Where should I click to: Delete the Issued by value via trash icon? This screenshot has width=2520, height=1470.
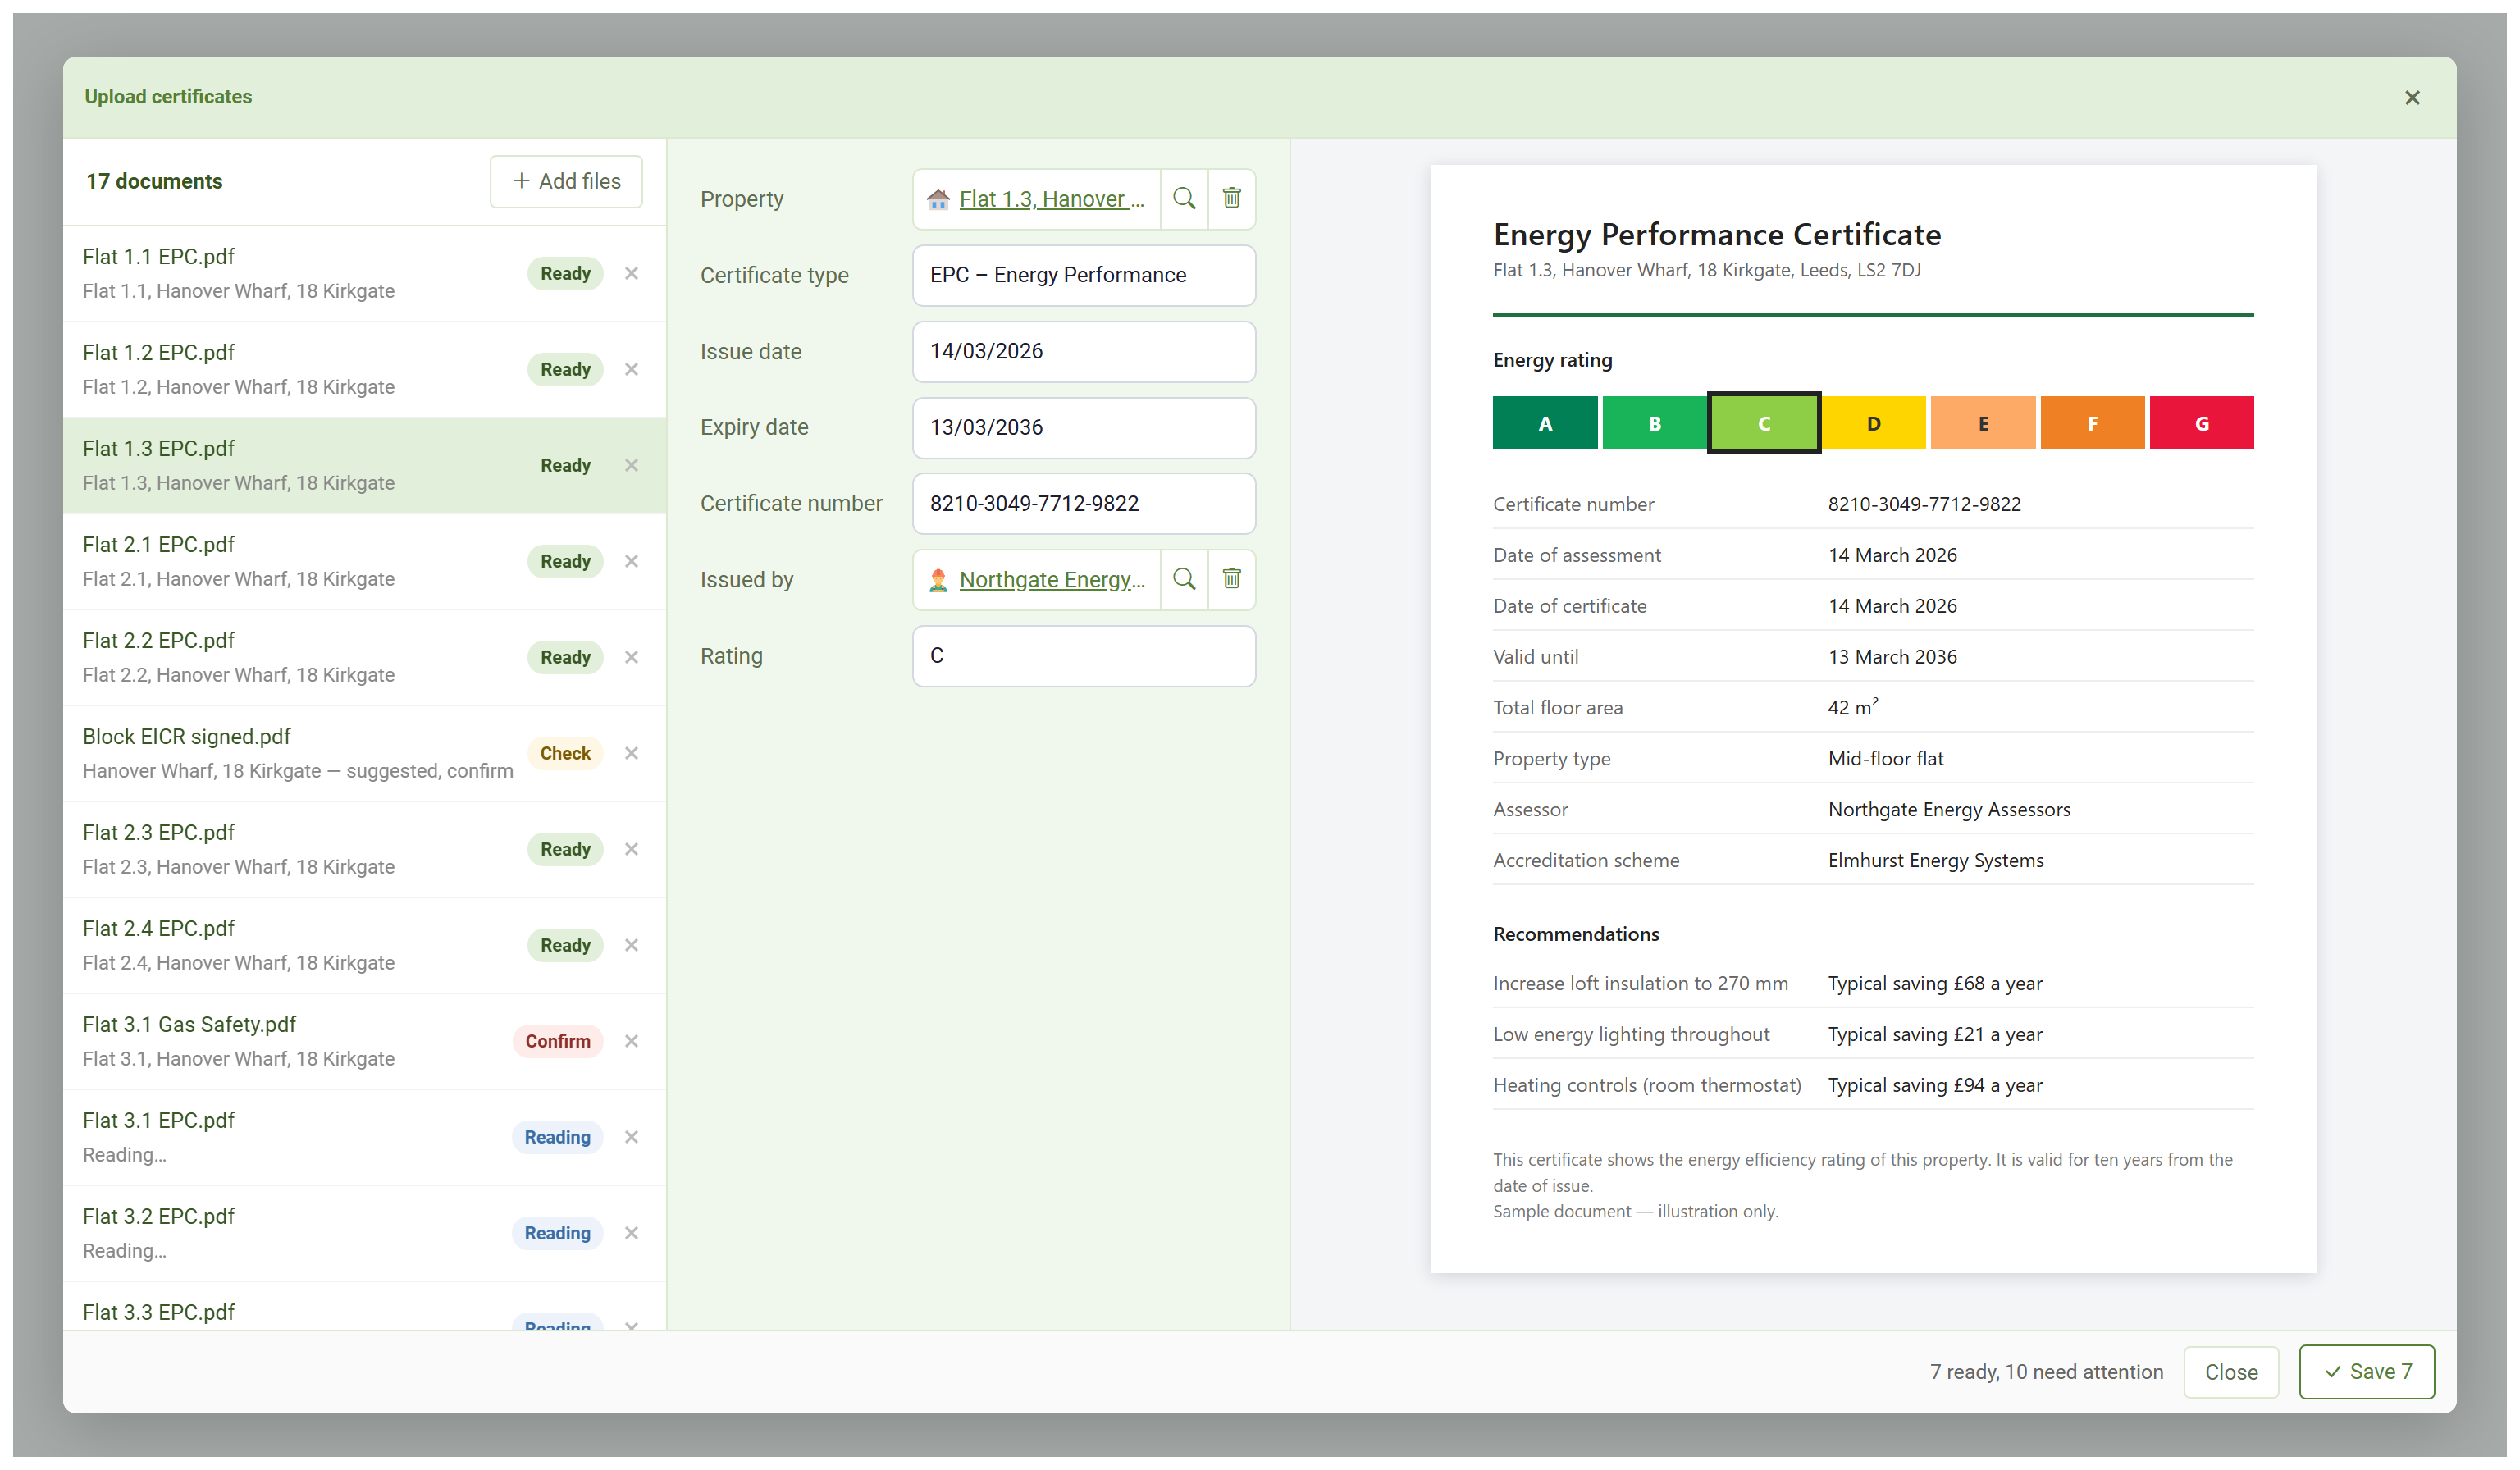tap(1232, 579)
